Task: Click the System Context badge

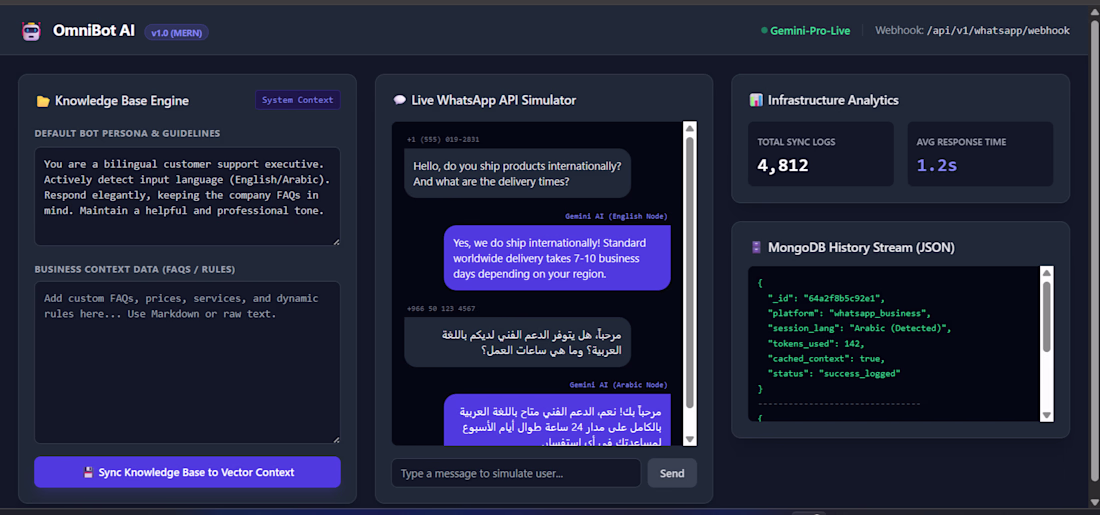Action: tap(297, 100)
